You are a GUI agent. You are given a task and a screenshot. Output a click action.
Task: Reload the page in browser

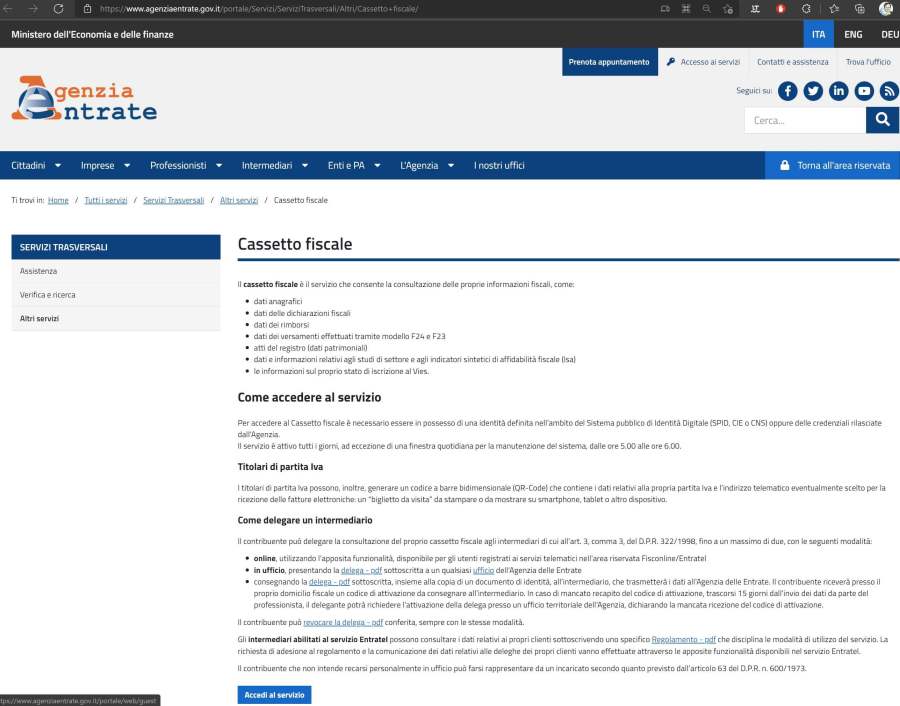[x=58, y=8]
